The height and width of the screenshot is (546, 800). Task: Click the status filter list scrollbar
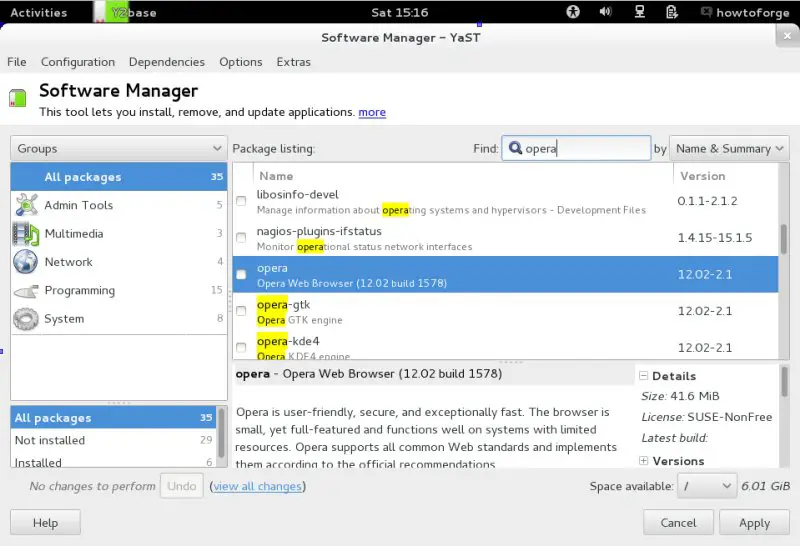(x=221, y=433)
